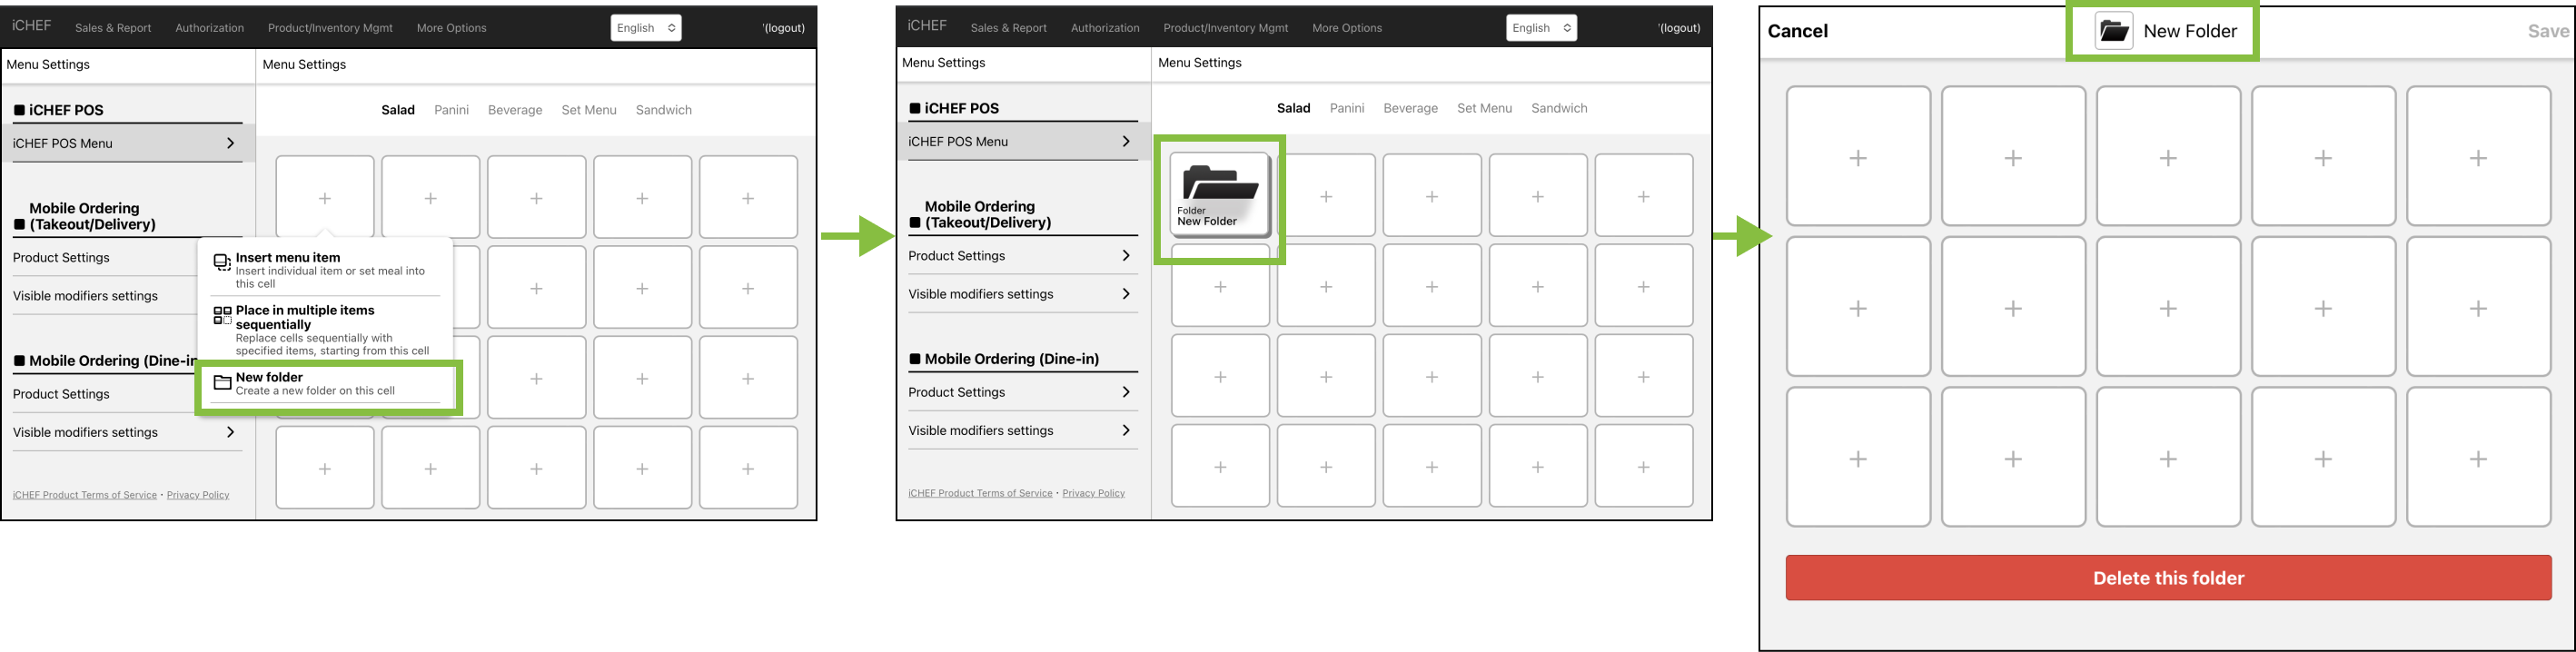Click the Insert menu item icon in popup

pos(222,263)
